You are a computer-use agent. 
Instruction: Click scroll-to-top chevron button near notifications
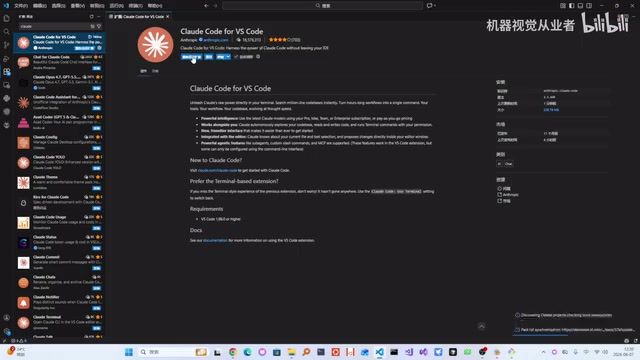[482, 326]
